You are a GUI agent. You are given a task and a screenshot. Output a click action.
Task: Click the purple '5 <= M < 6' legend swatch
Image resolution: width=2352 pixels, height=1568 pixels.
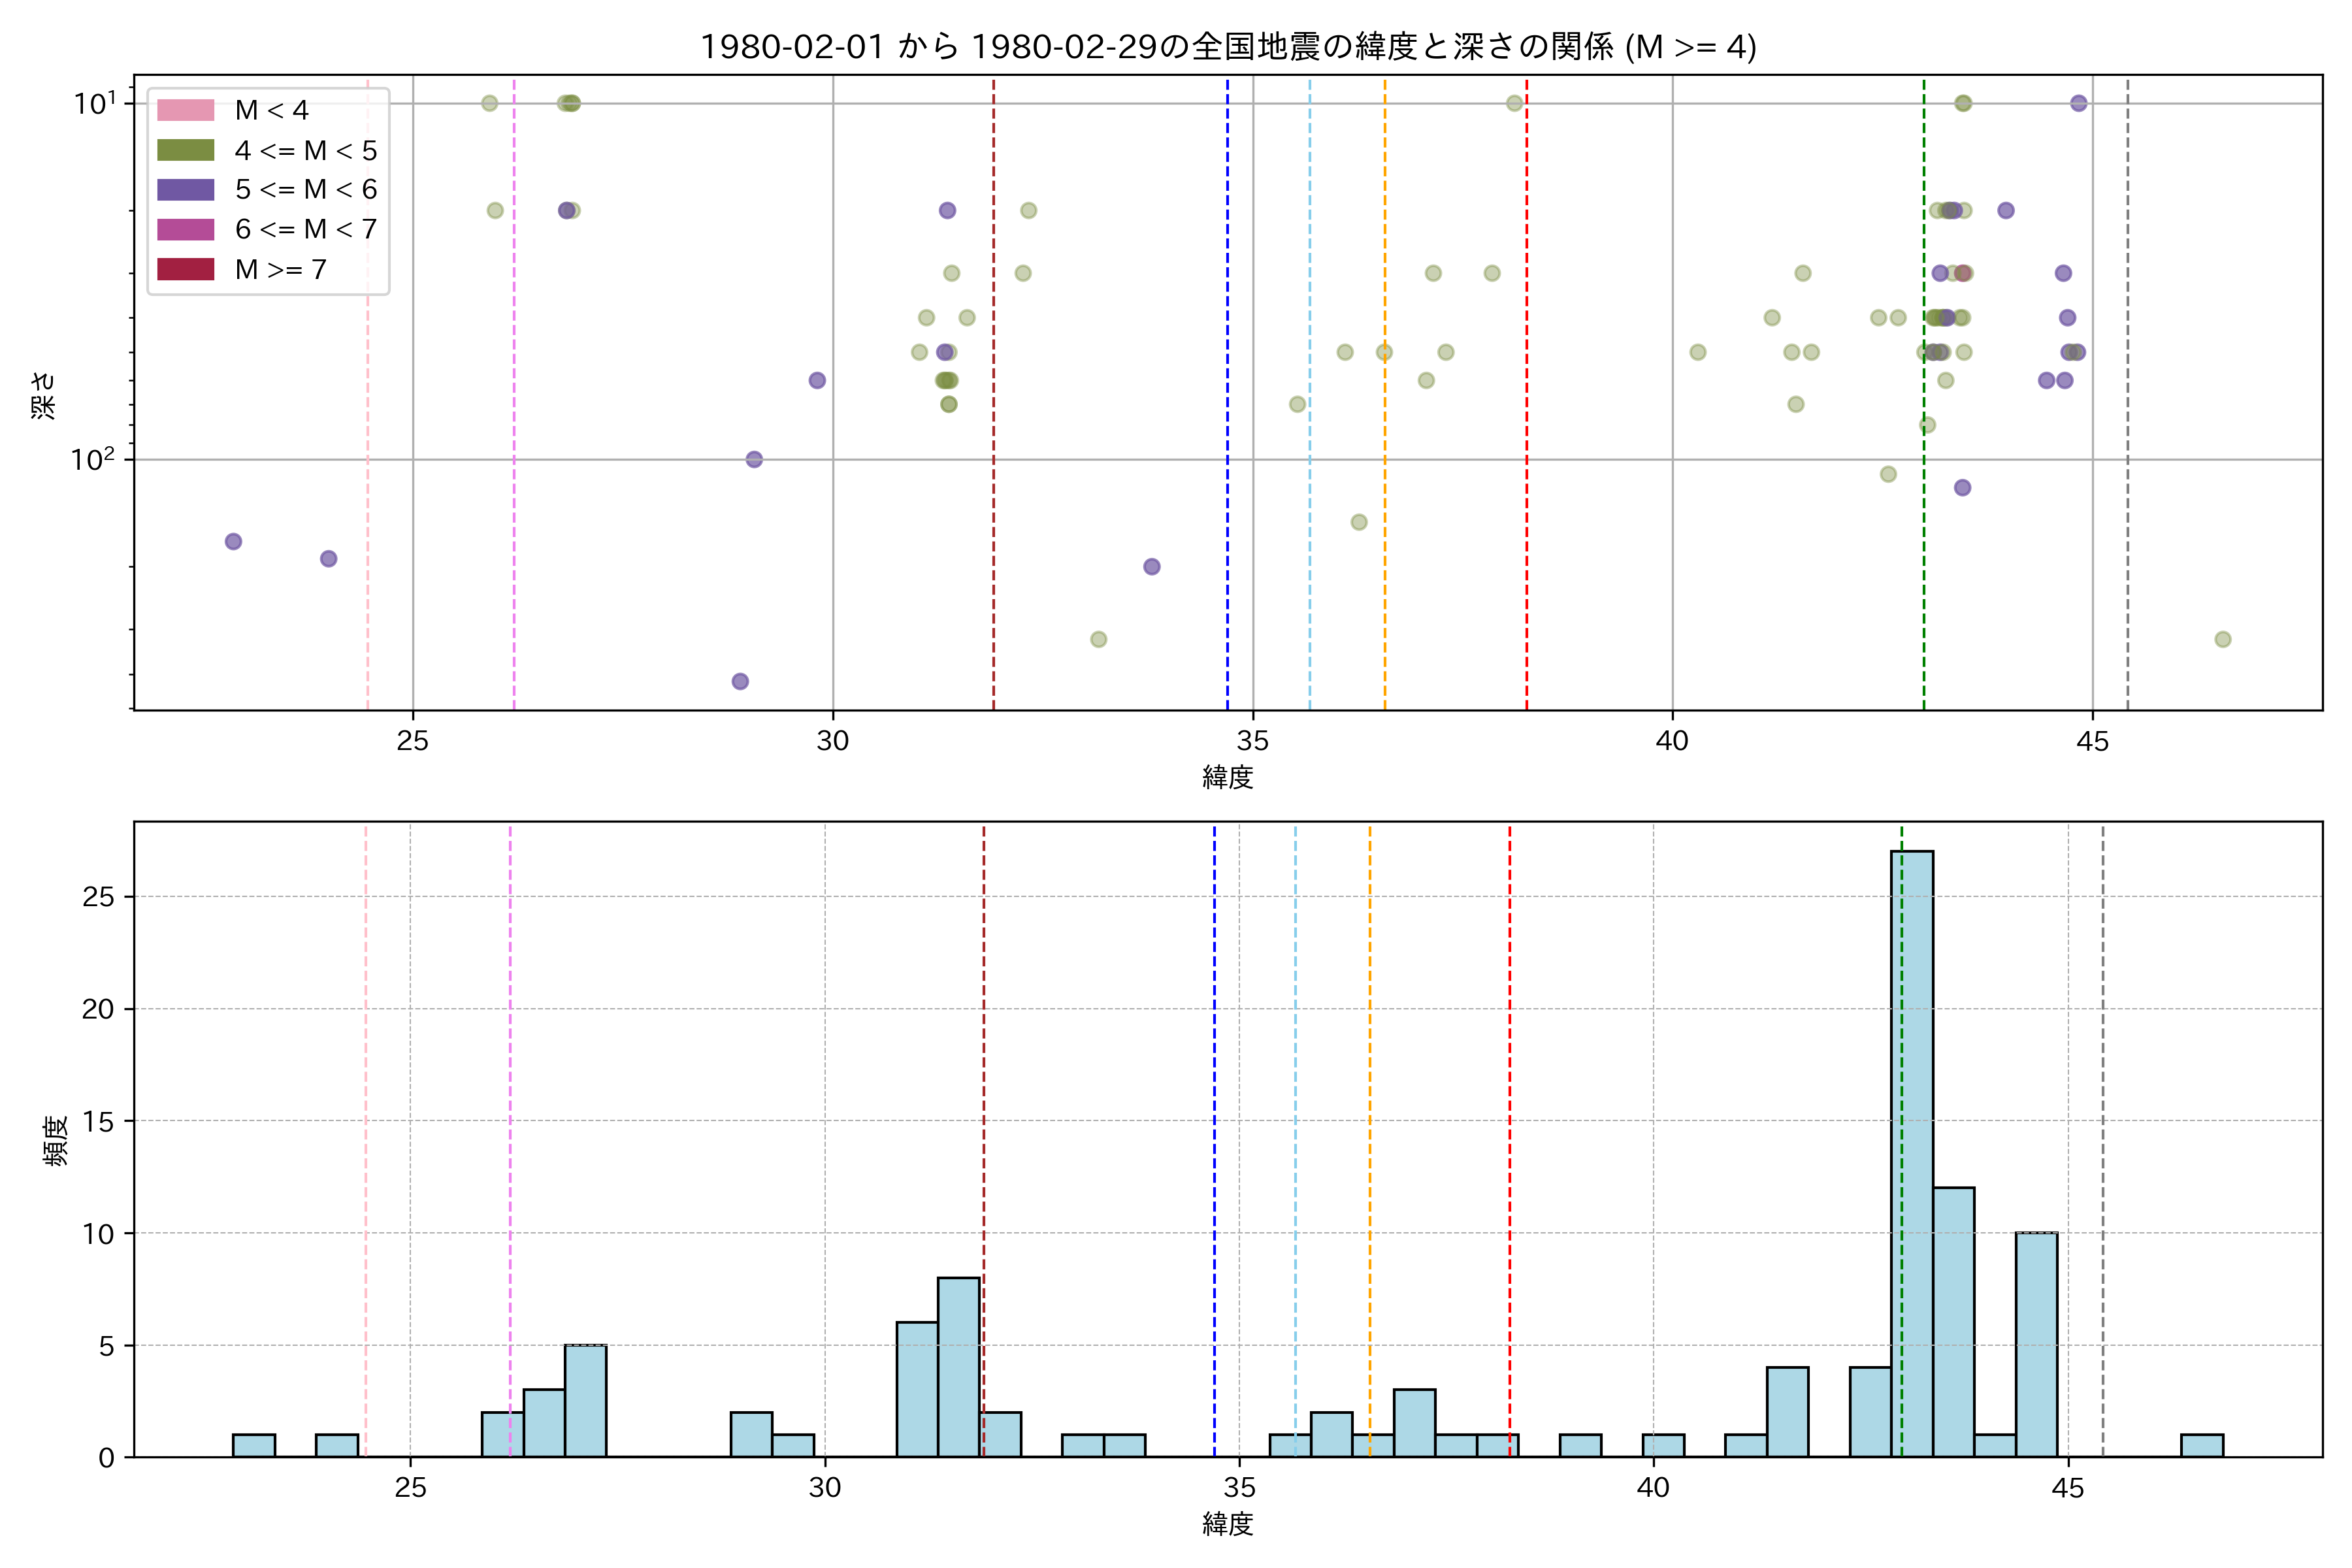[x=185, y=190]
